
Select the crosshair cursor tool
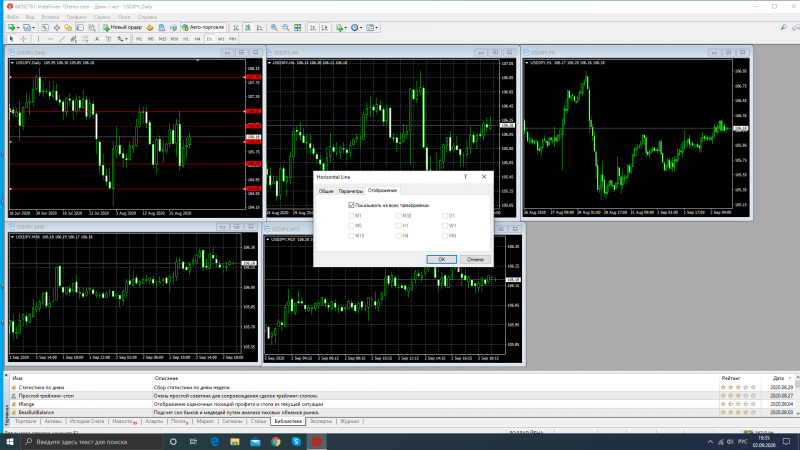[24, 39]
